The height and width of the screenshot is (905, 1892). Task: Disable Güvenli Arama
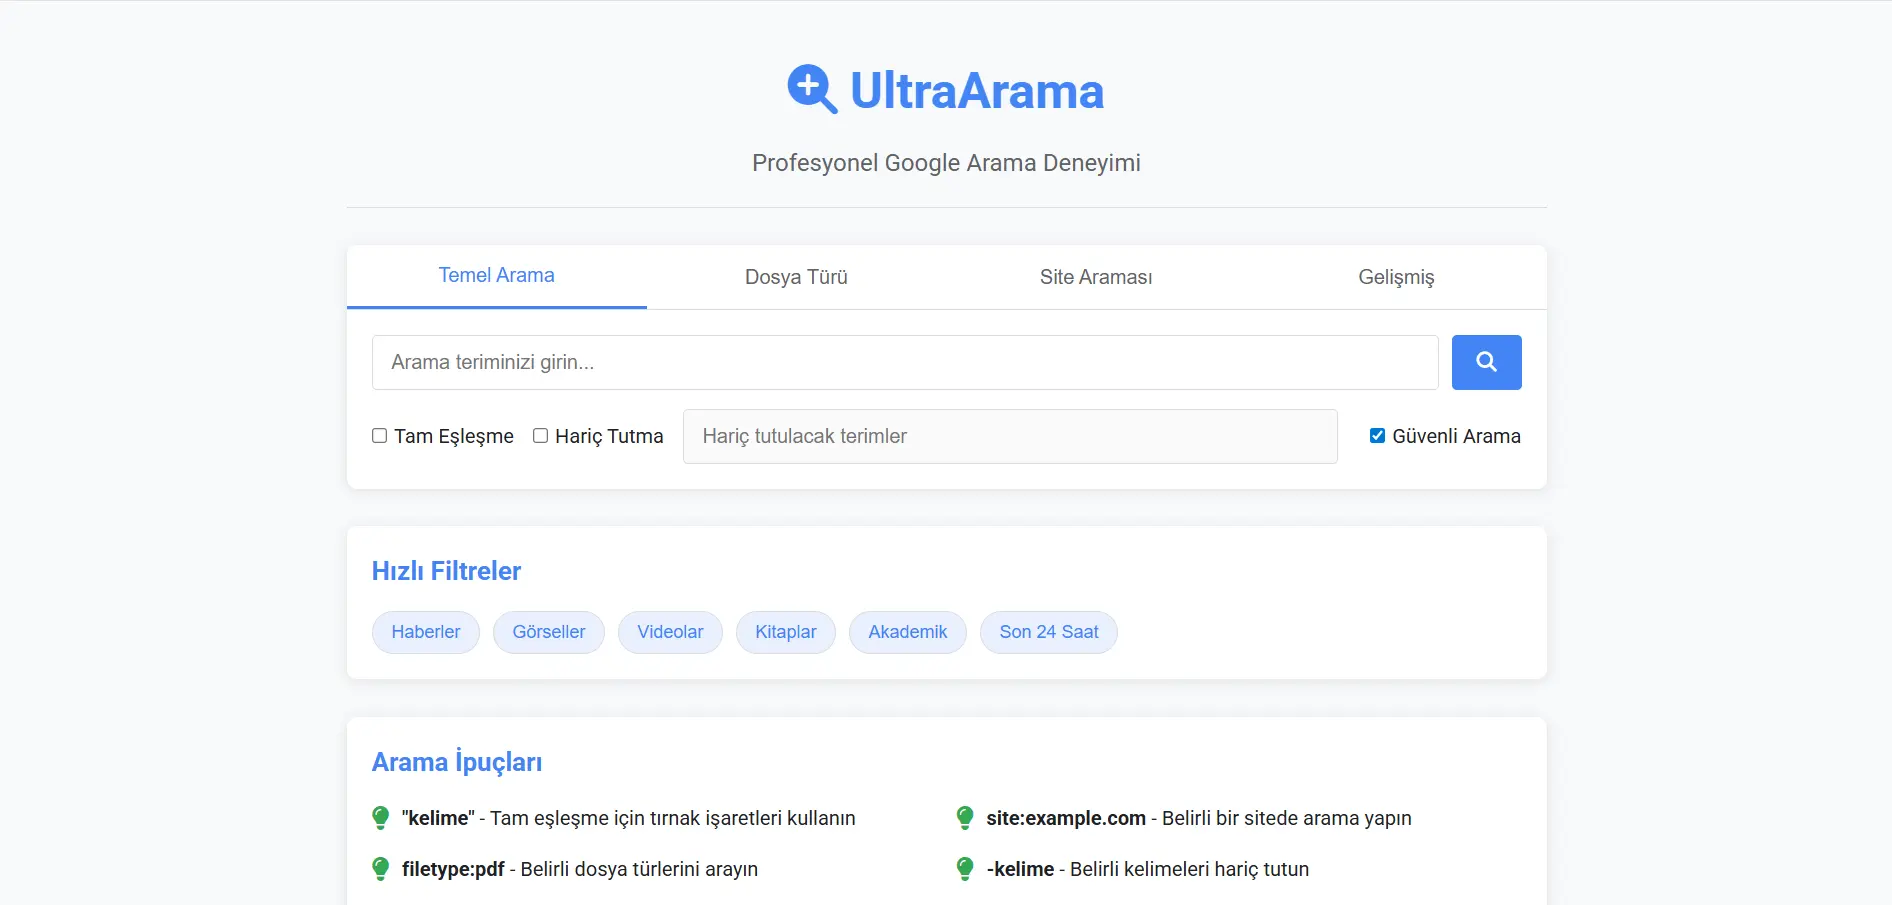point(1376,434)
